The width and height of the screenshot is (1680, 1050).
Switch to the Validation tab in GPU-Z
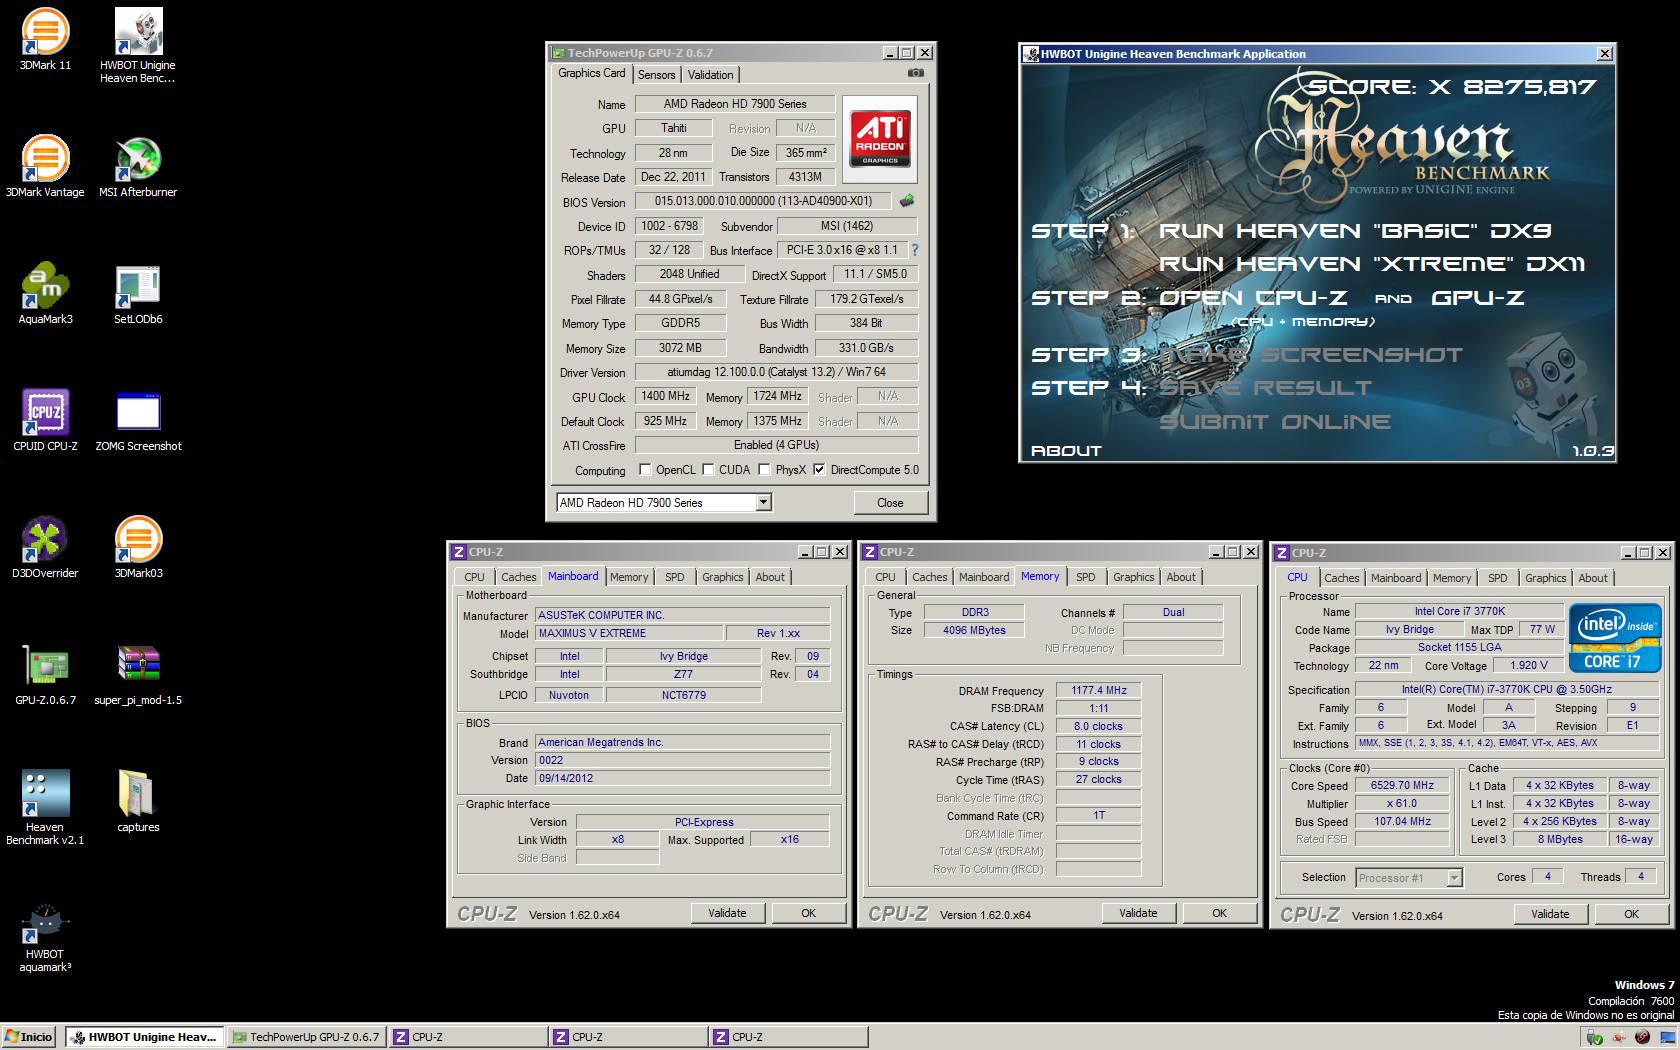tap(711, 75)
